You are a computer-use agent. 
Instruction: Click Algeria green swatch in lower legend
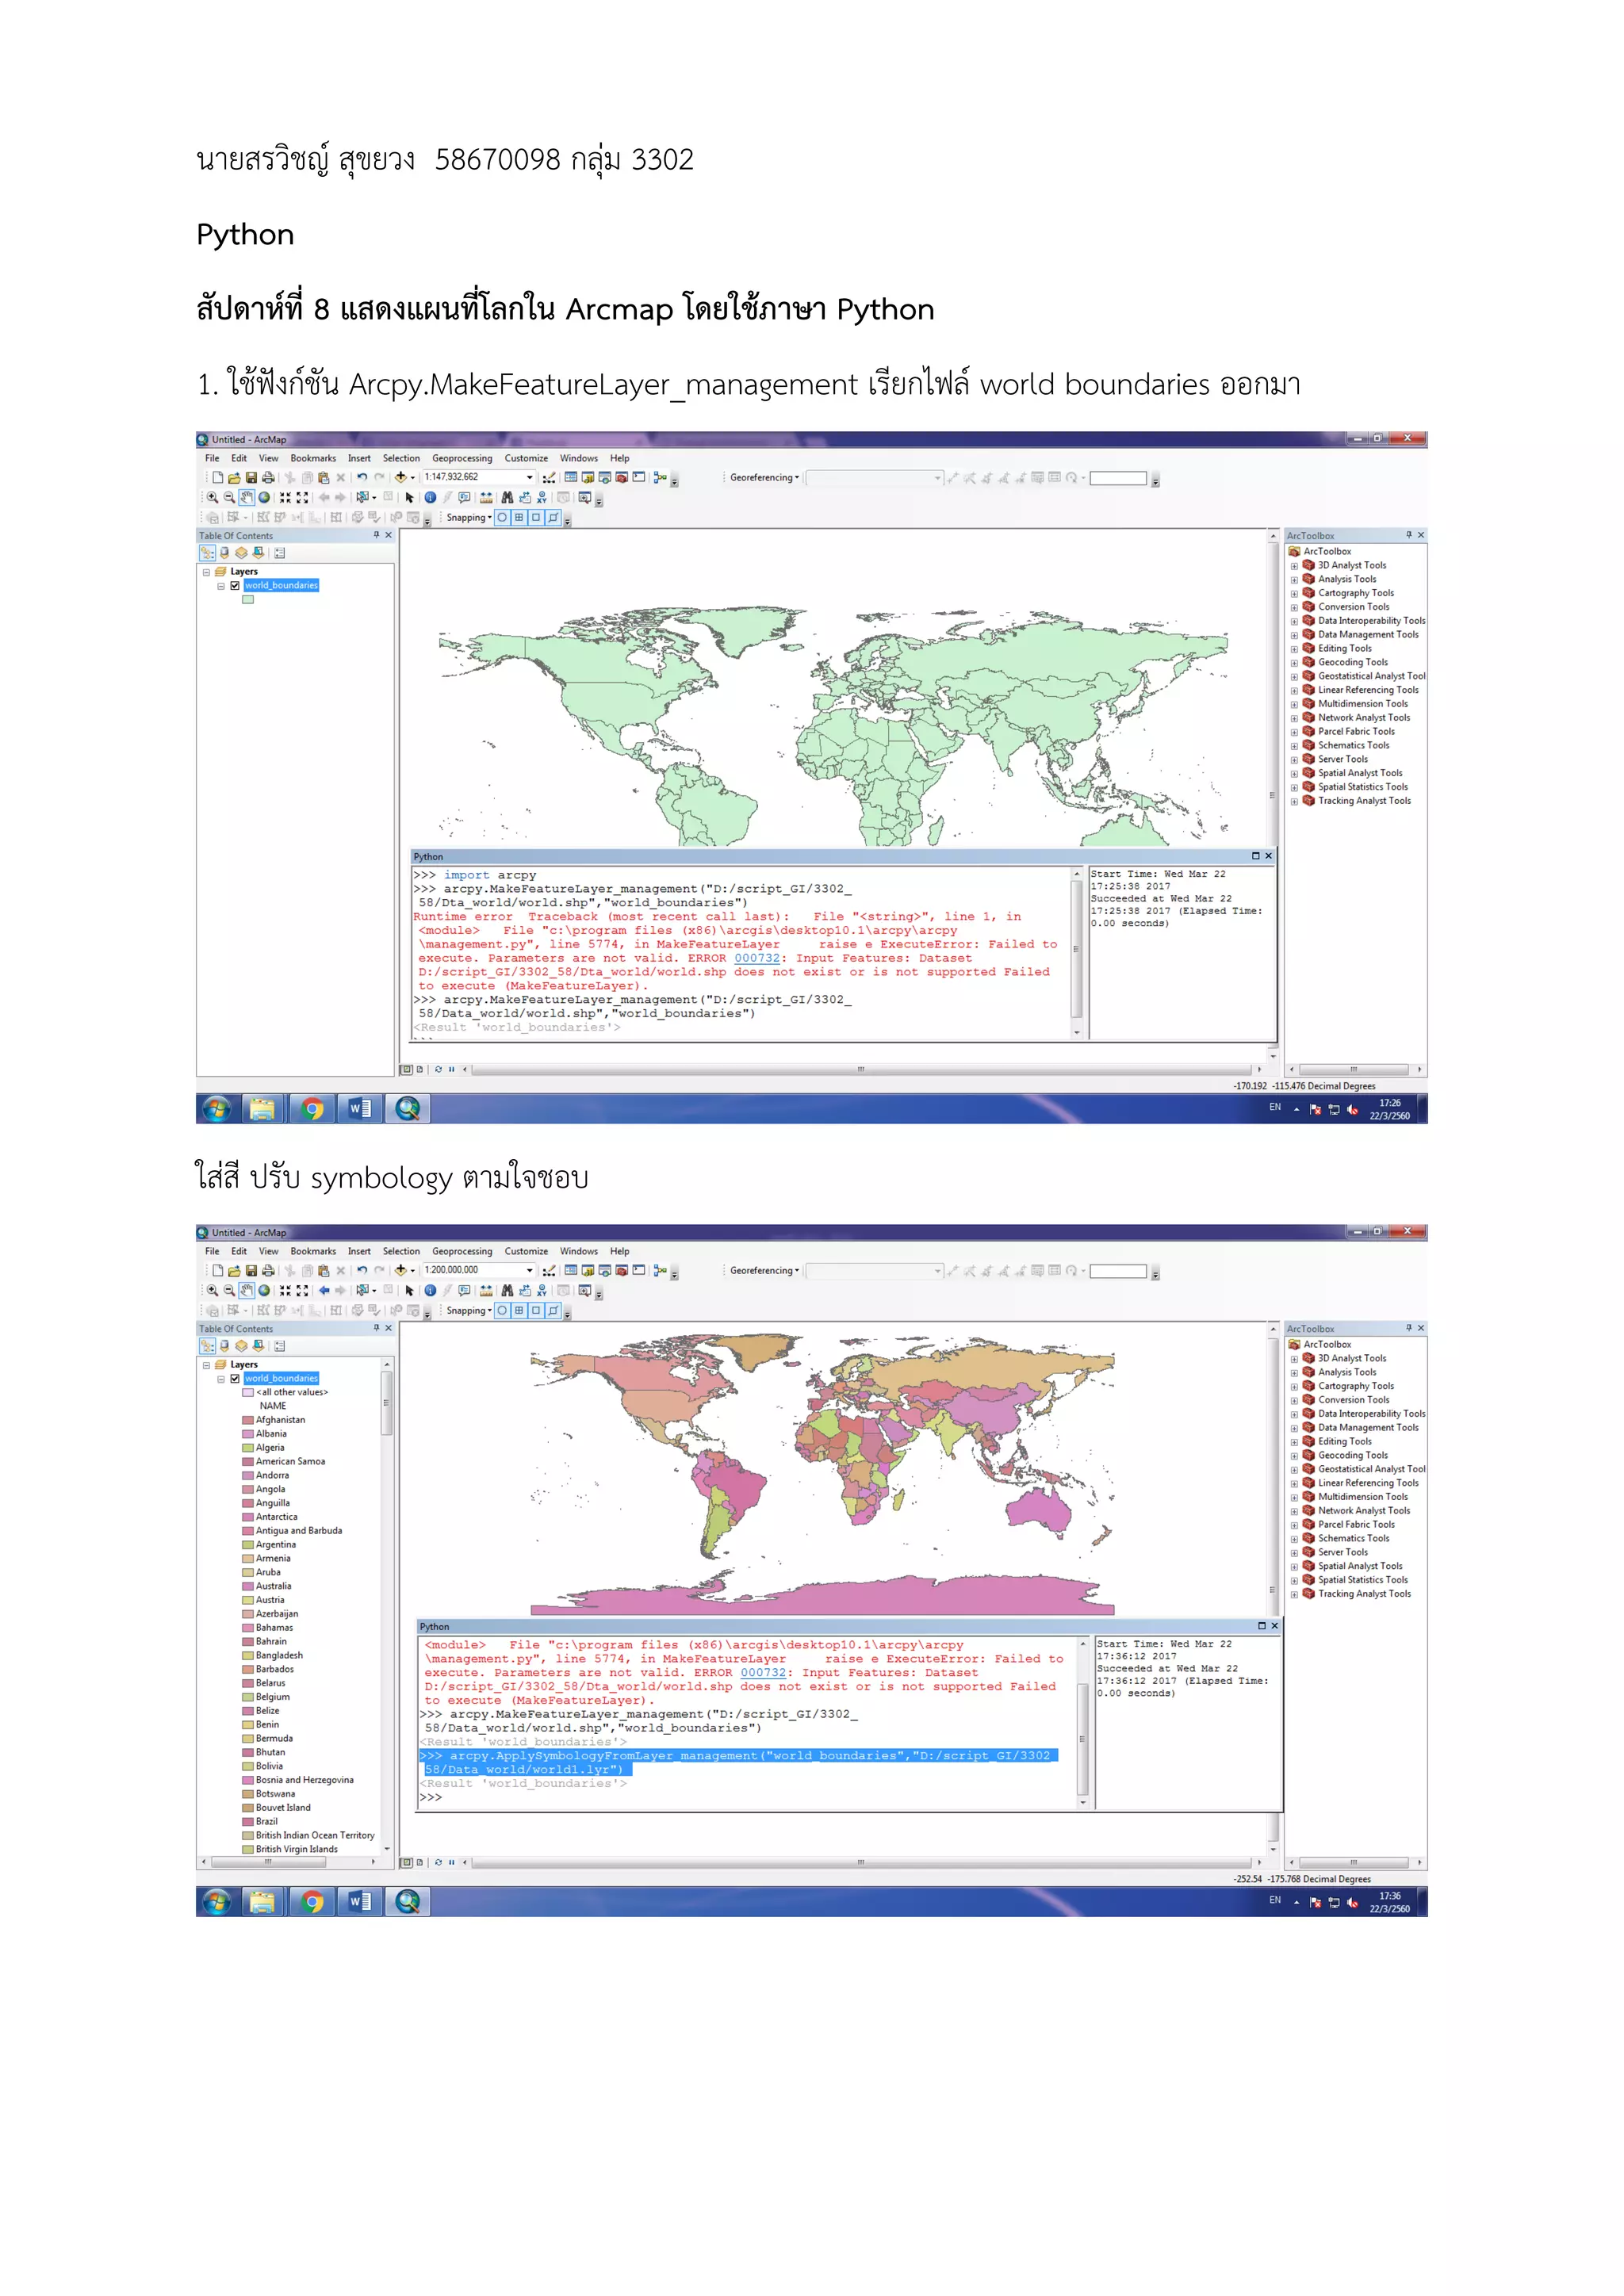click(247, 1448)
